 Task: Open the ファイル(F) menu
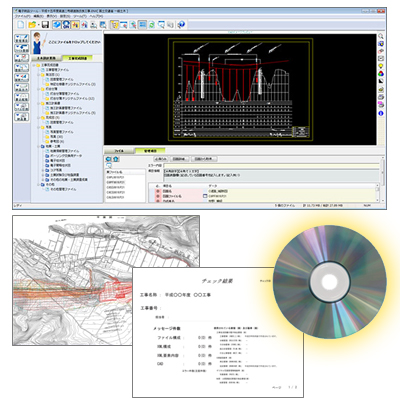(x=22, y=16)
